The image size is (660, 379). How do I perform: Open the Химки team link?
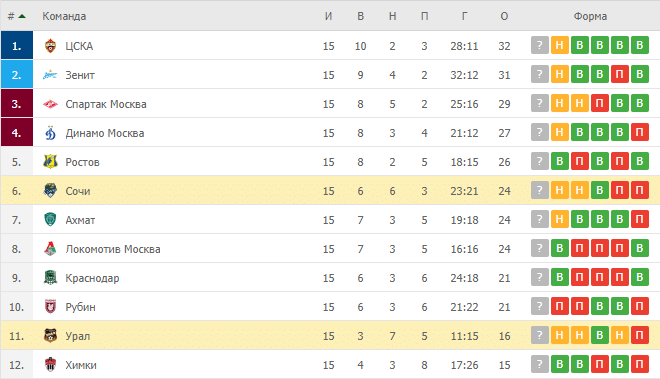click(x=81, y=365)
